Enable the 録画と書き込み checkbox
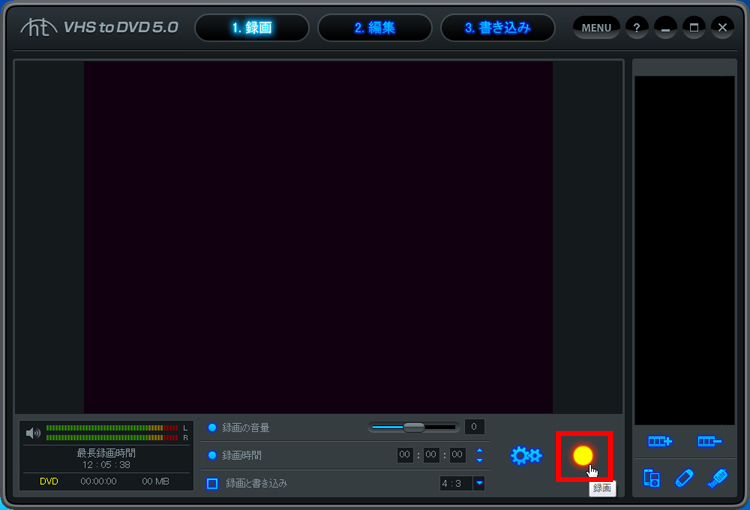This screenshot has width=750, height=510. pyautogui.click(x=212, y=483)
